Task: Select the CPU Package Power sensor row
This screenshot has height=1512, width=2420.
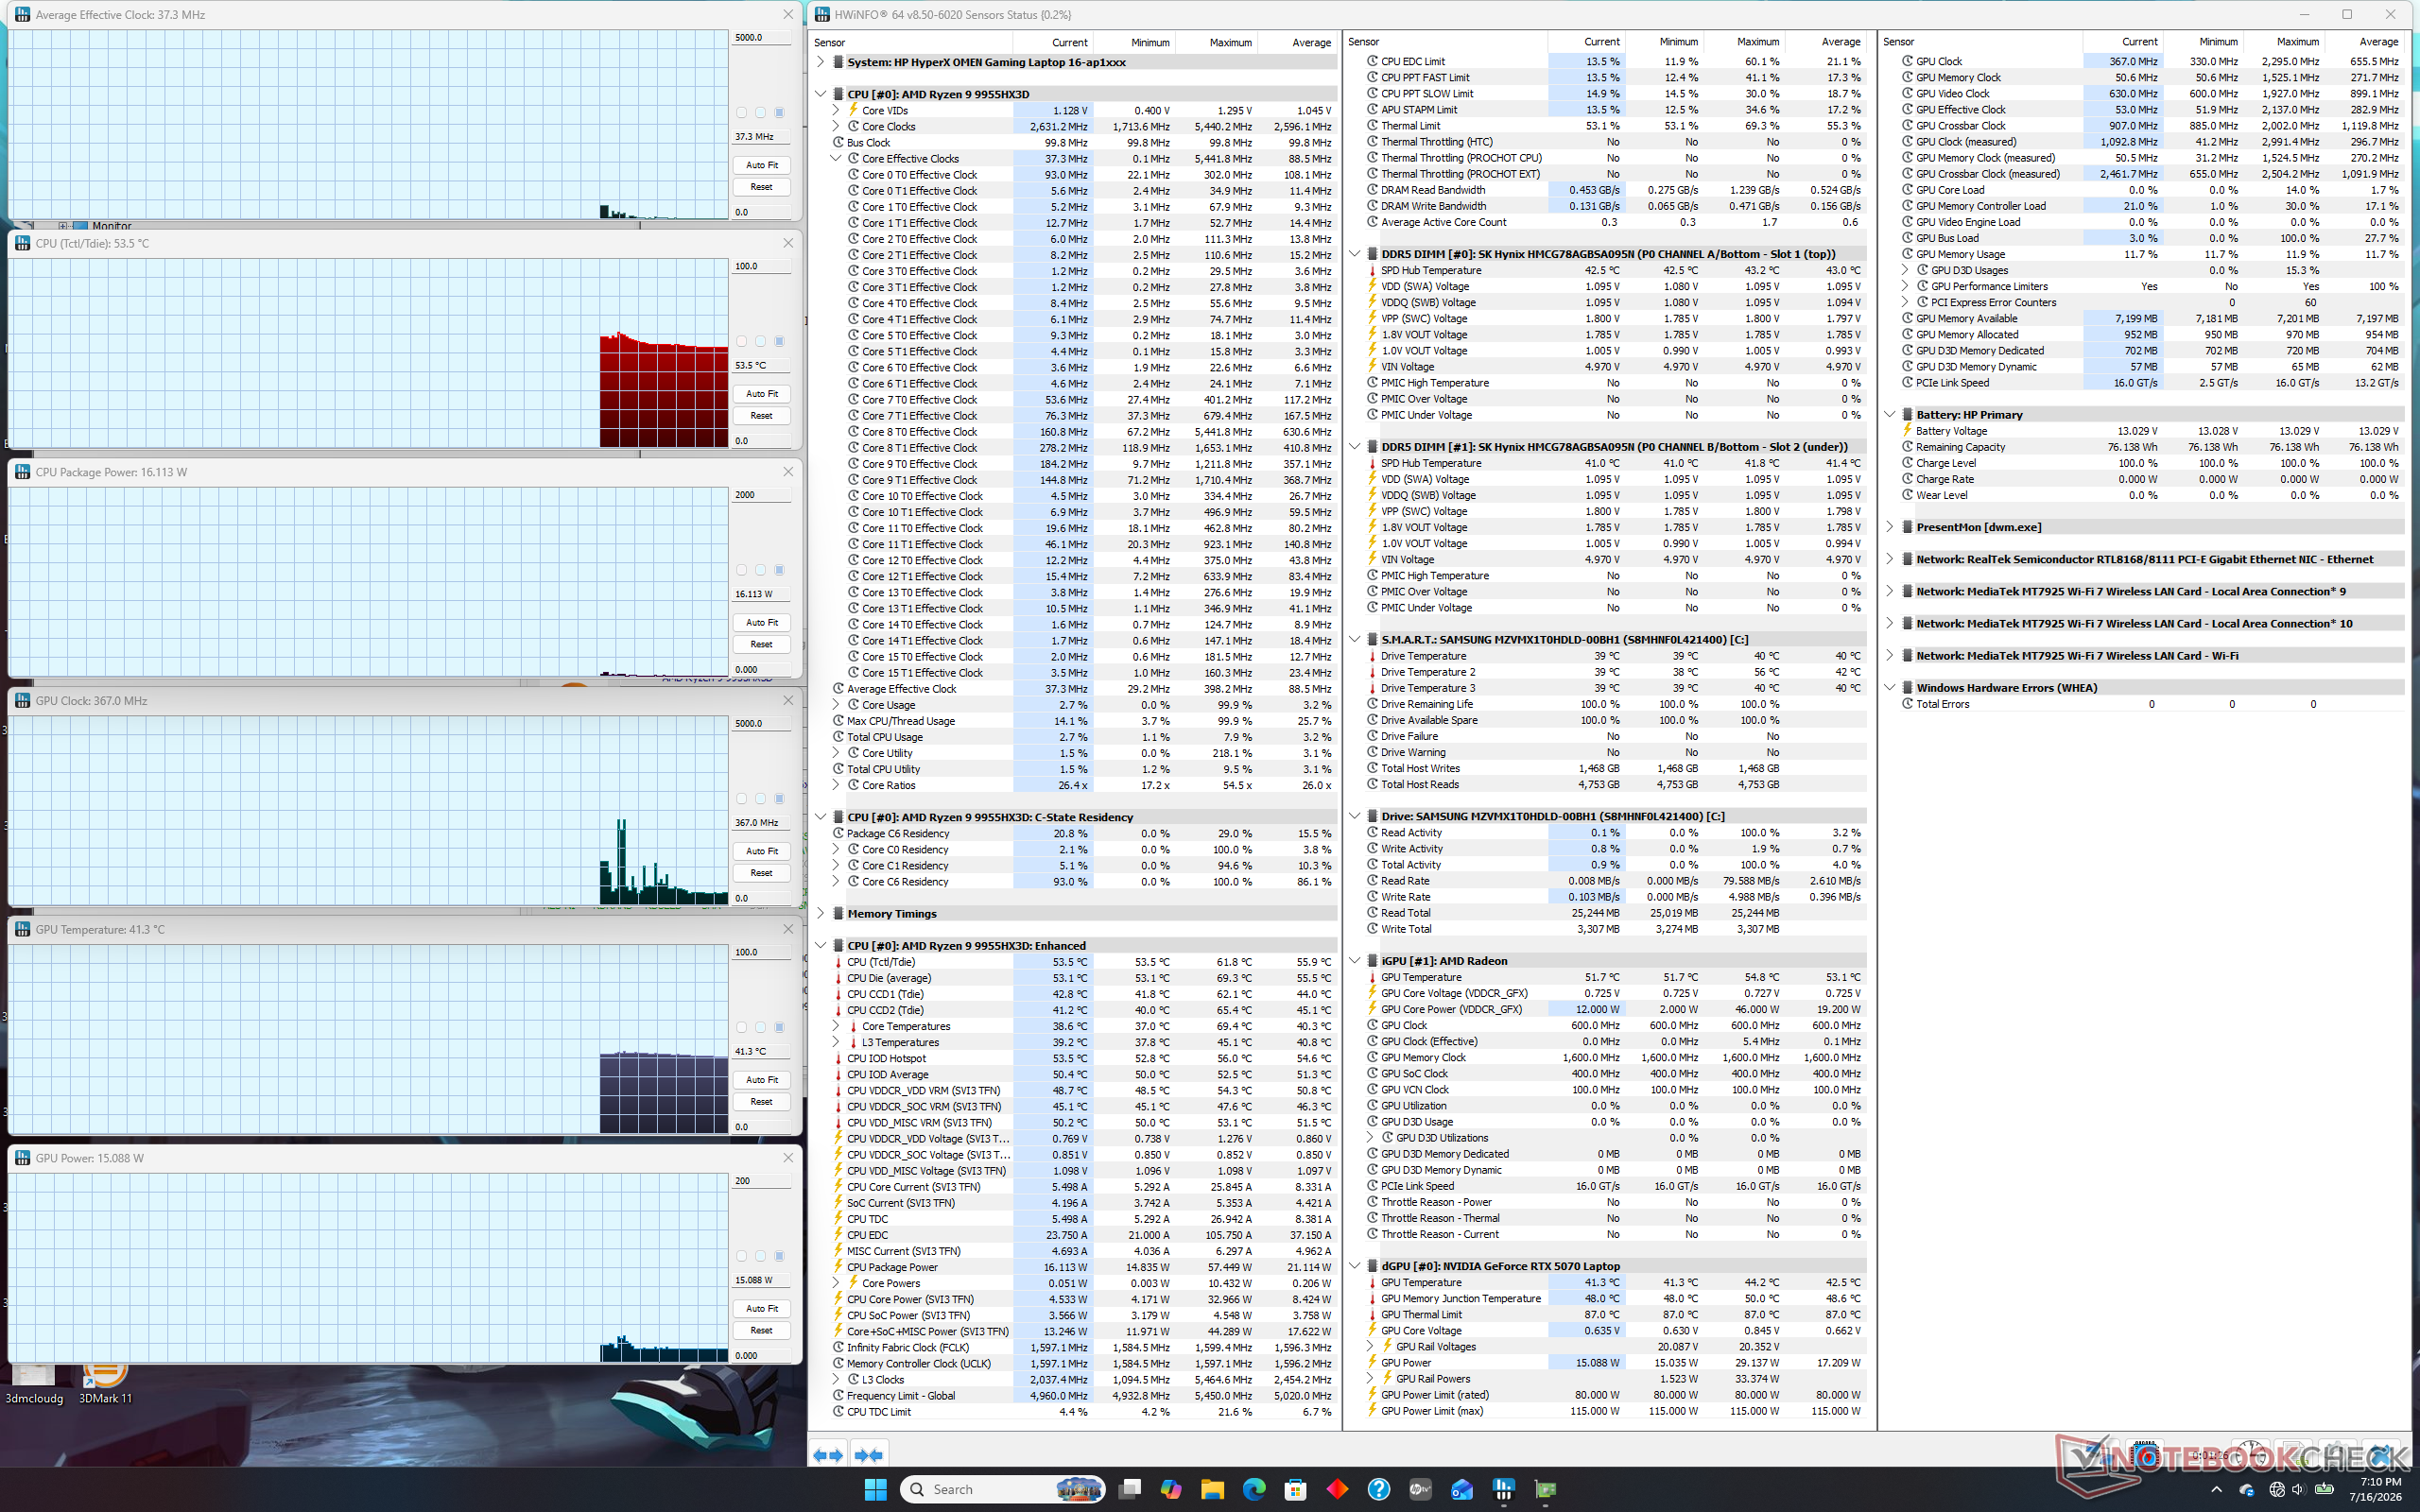Action: coord(1085,1267)
